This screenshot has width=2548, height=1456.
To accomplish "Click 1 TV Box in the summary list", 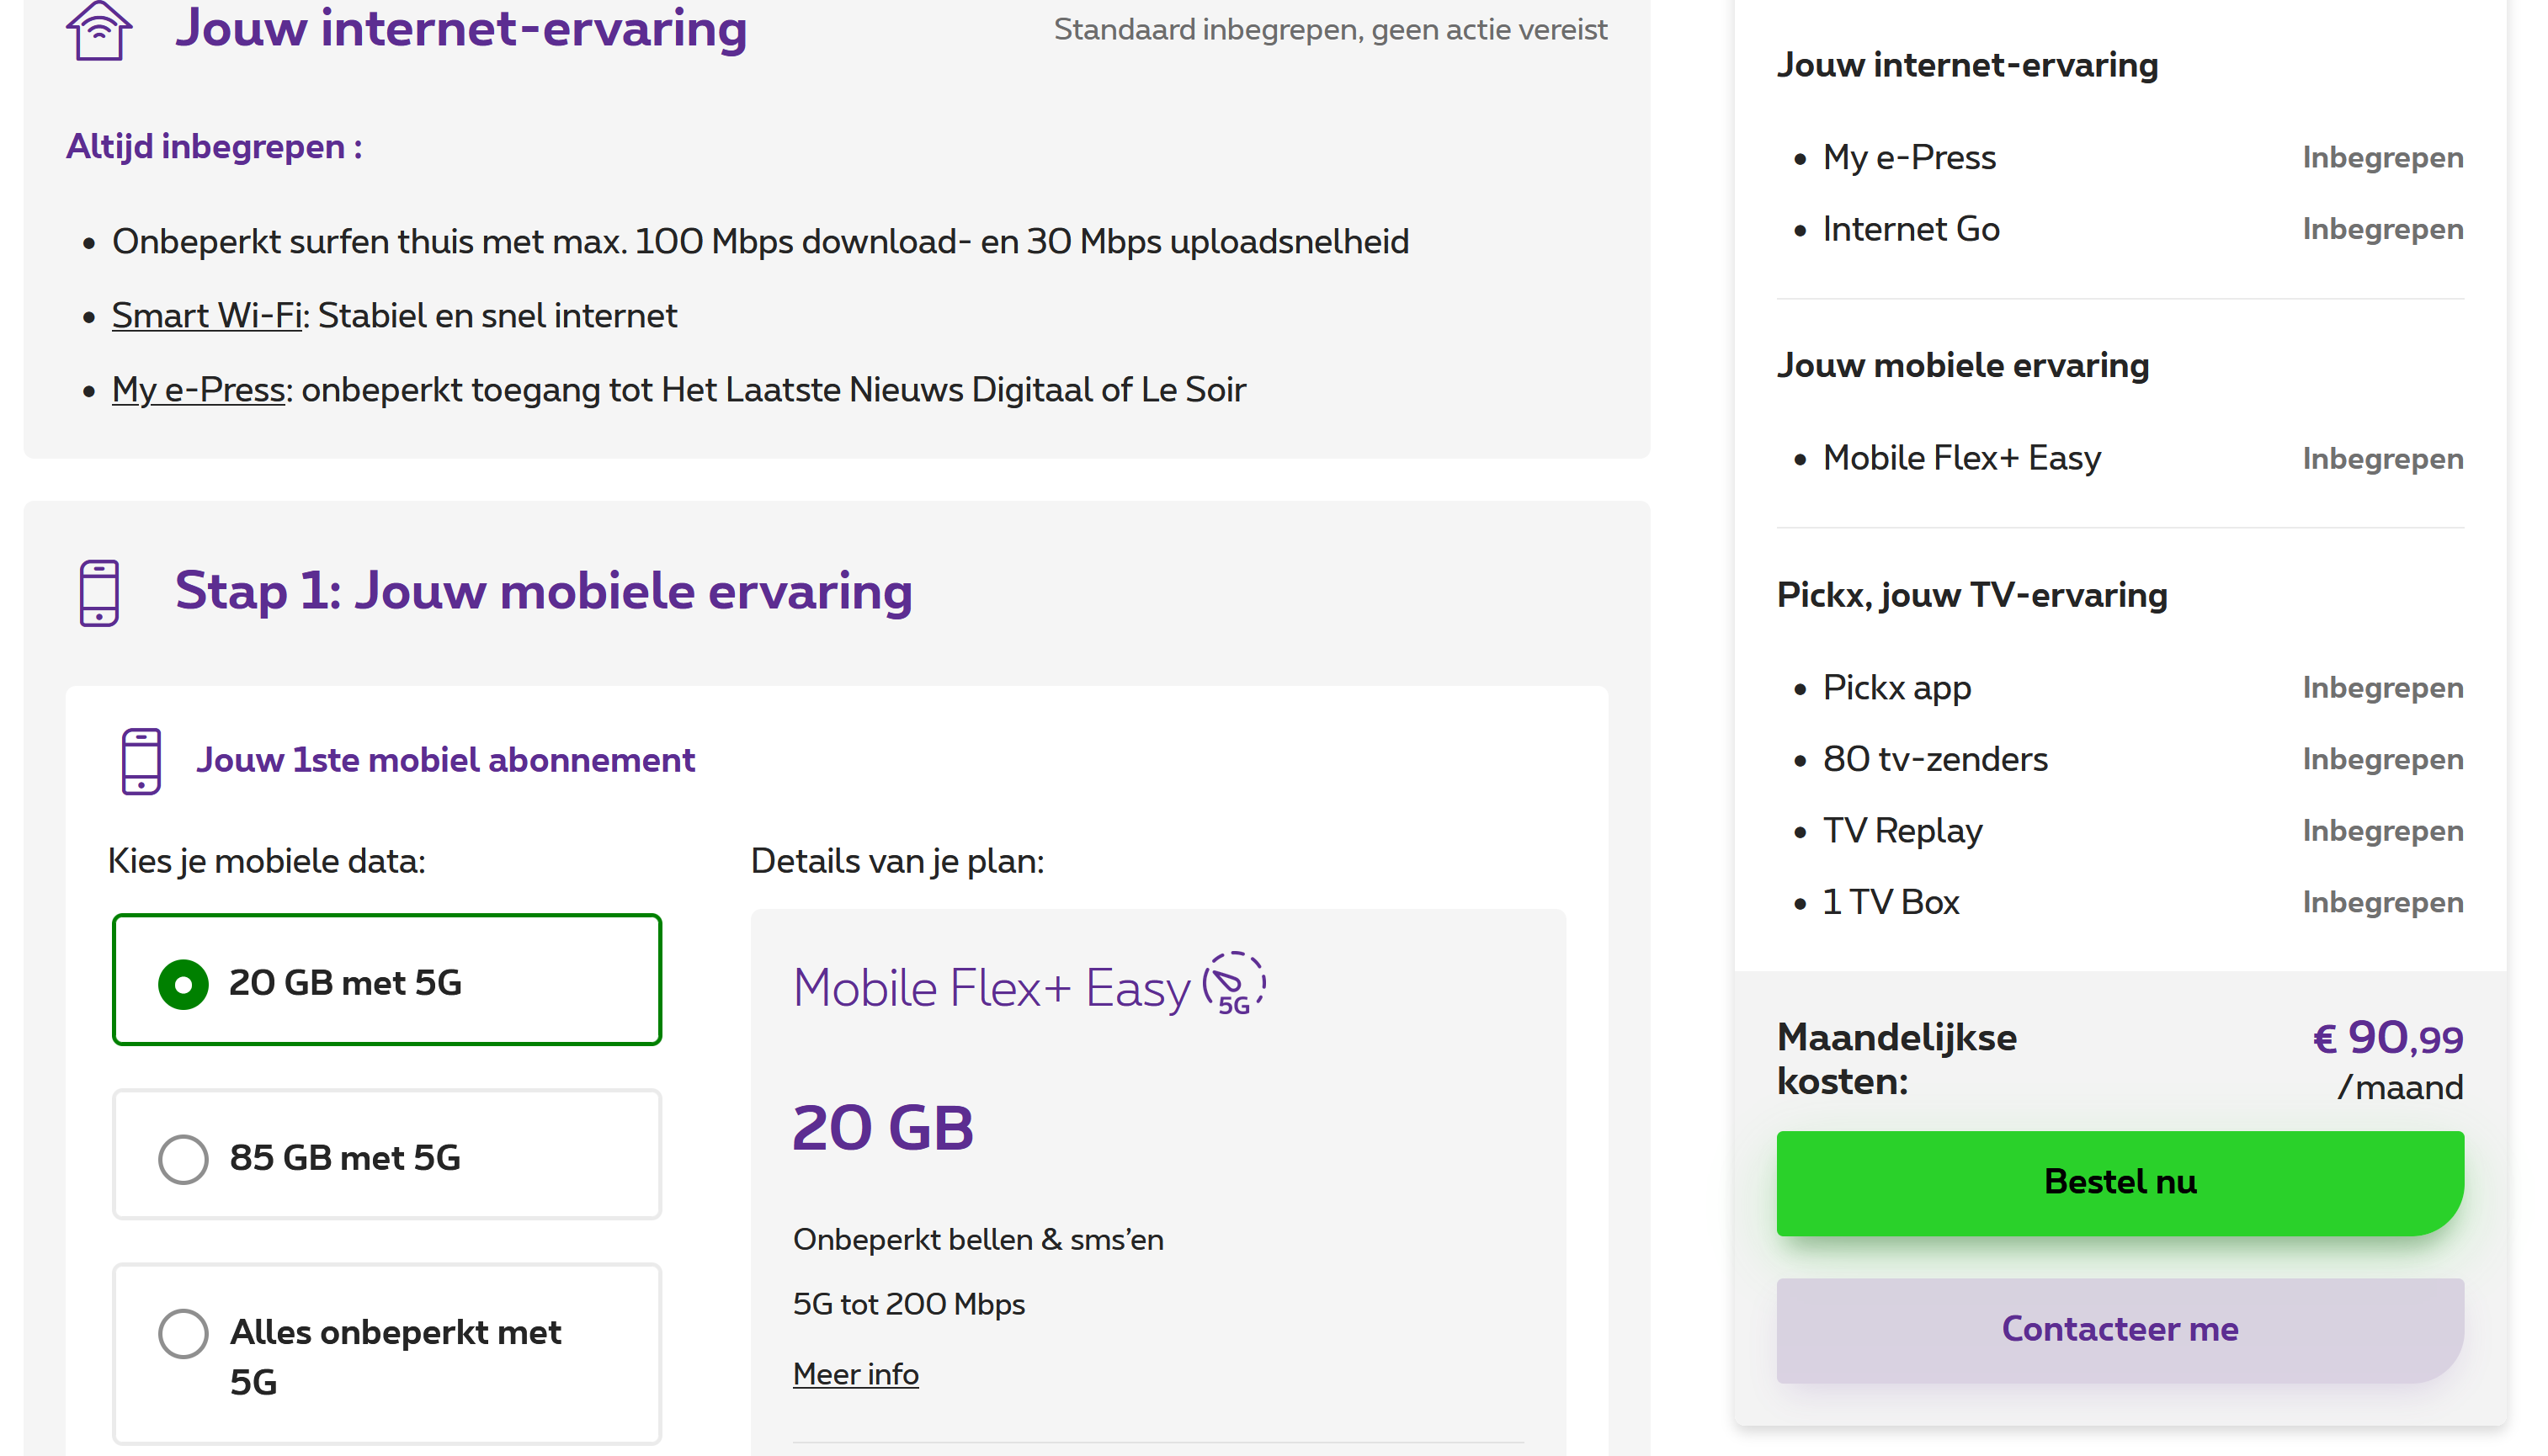I will [1891, 902].
